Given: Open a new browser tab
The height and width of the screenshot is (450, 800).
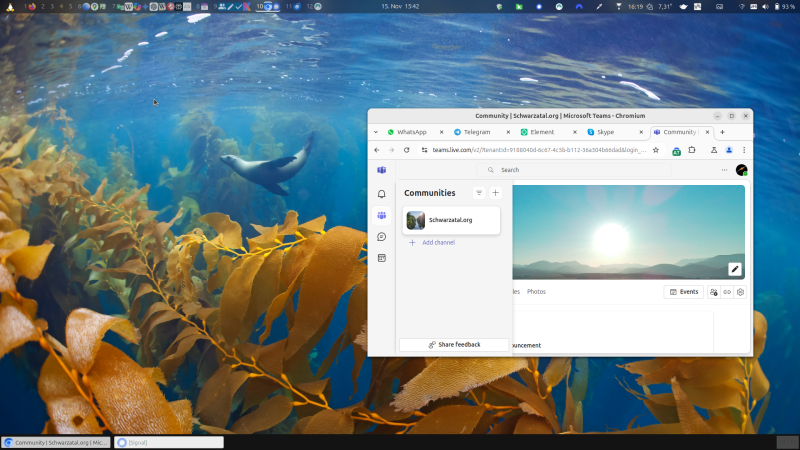Looking at the screenshot, I should tap(722, 132).
